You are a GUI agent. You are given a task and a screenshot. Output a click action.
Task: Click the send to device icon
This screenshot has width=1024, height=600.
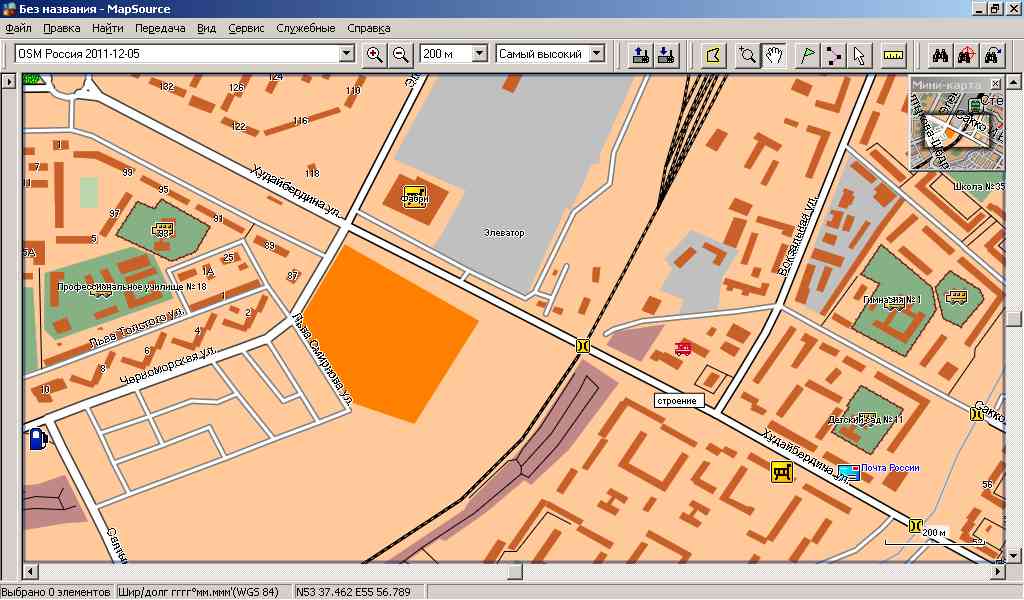[x=640, y=54]
